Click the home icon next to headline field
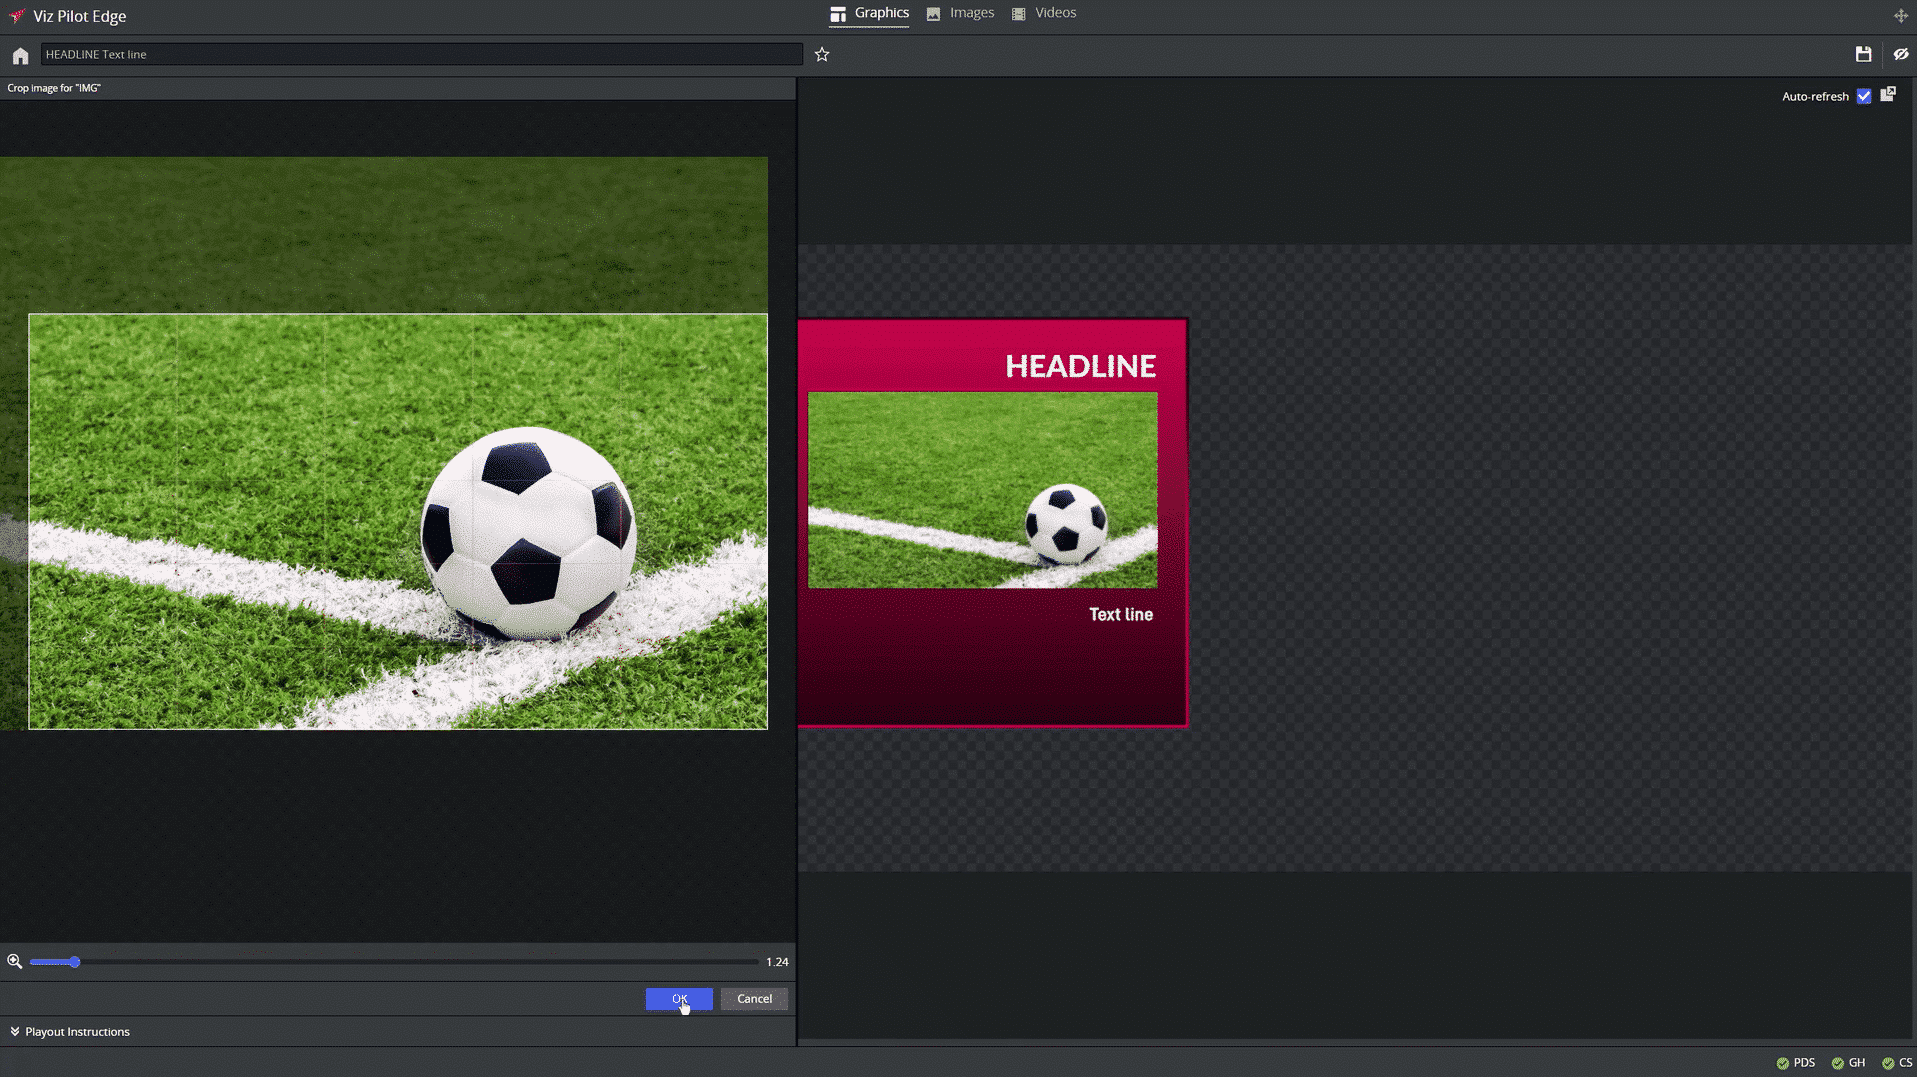The image size is (1917, 1077). [x=19, y=55]
